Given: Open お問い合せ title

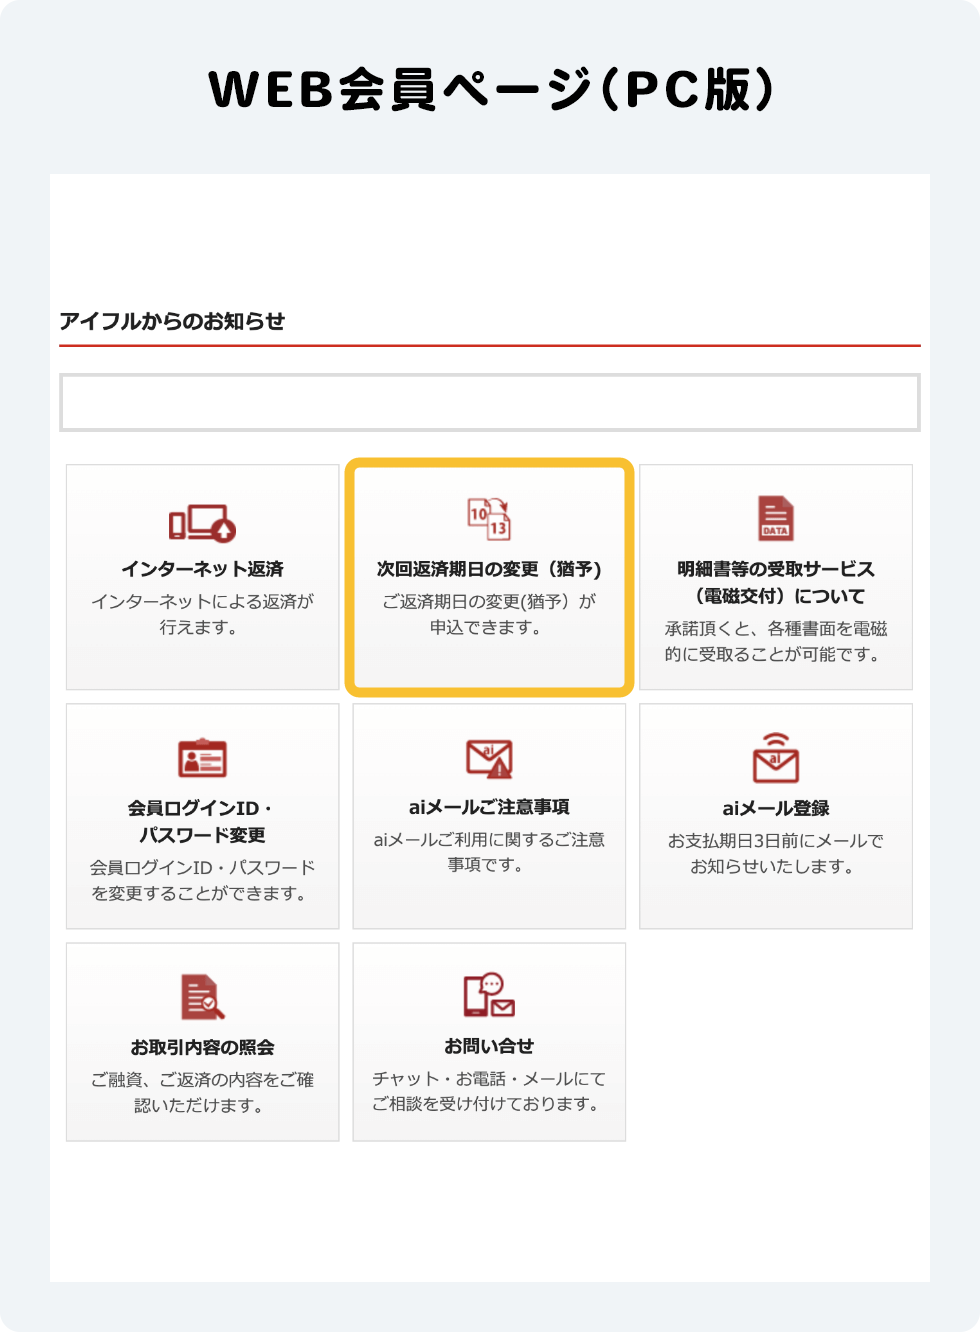Looking at the screenshot, I should (489, 1046).
